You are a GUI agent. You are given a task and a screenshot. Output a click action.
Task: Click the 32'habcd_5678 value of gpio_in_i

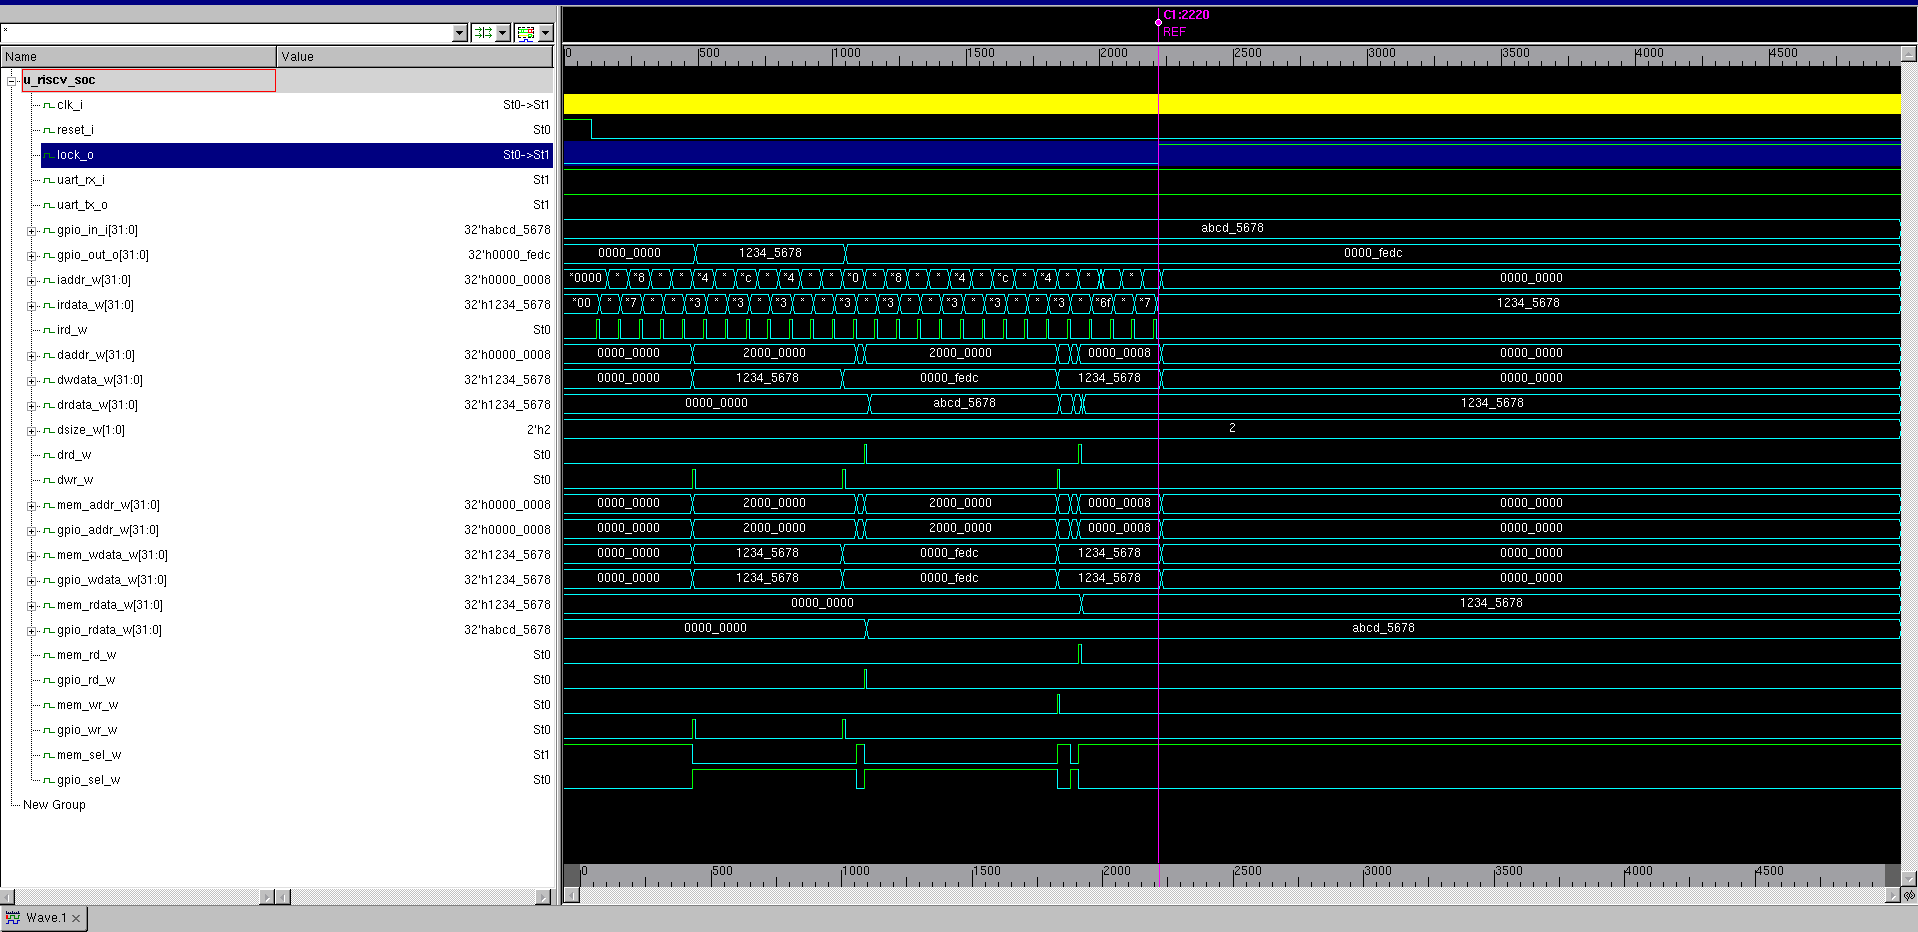click(507, 230)
